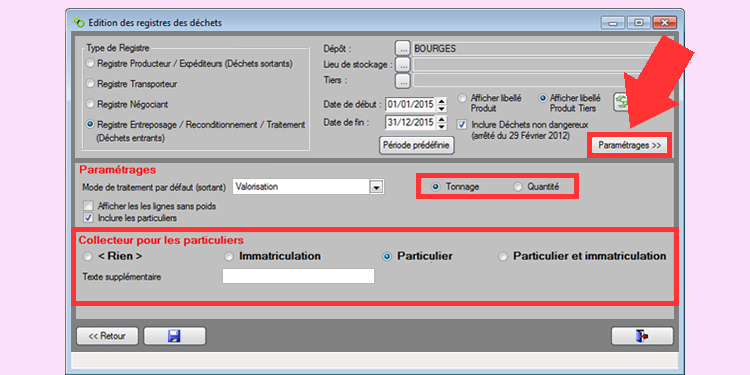Select Registre Producteur / Expéditeurs option
Screen dimensions: 750x375
[90, 64]
